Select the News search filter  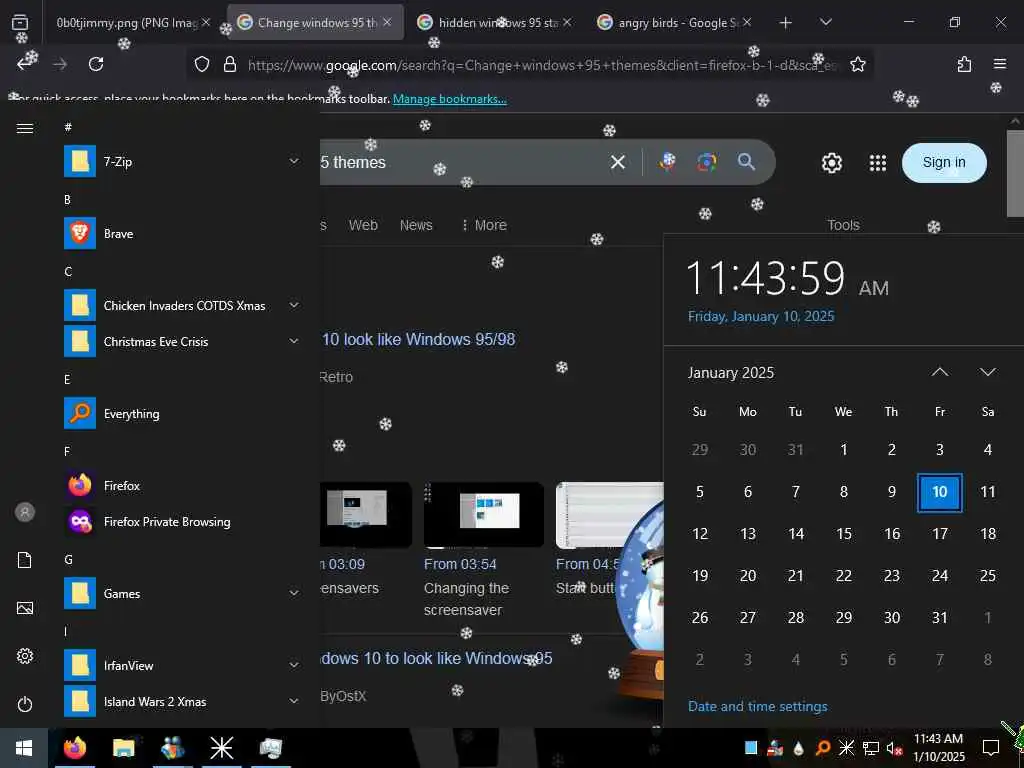pyautogui.click(x=416, y=225)
